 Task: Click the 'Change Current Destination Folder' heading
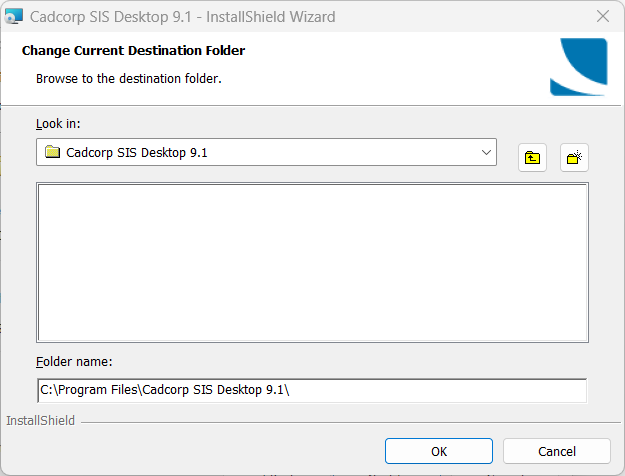(133, 51)
